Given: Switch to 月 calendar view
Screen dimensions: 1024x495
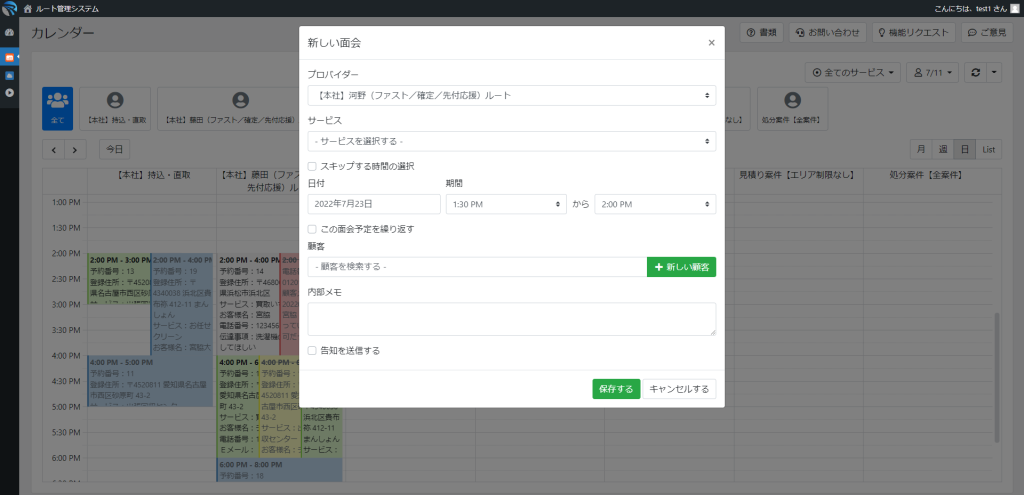Looking at the screenshot, I should (919, 149).
